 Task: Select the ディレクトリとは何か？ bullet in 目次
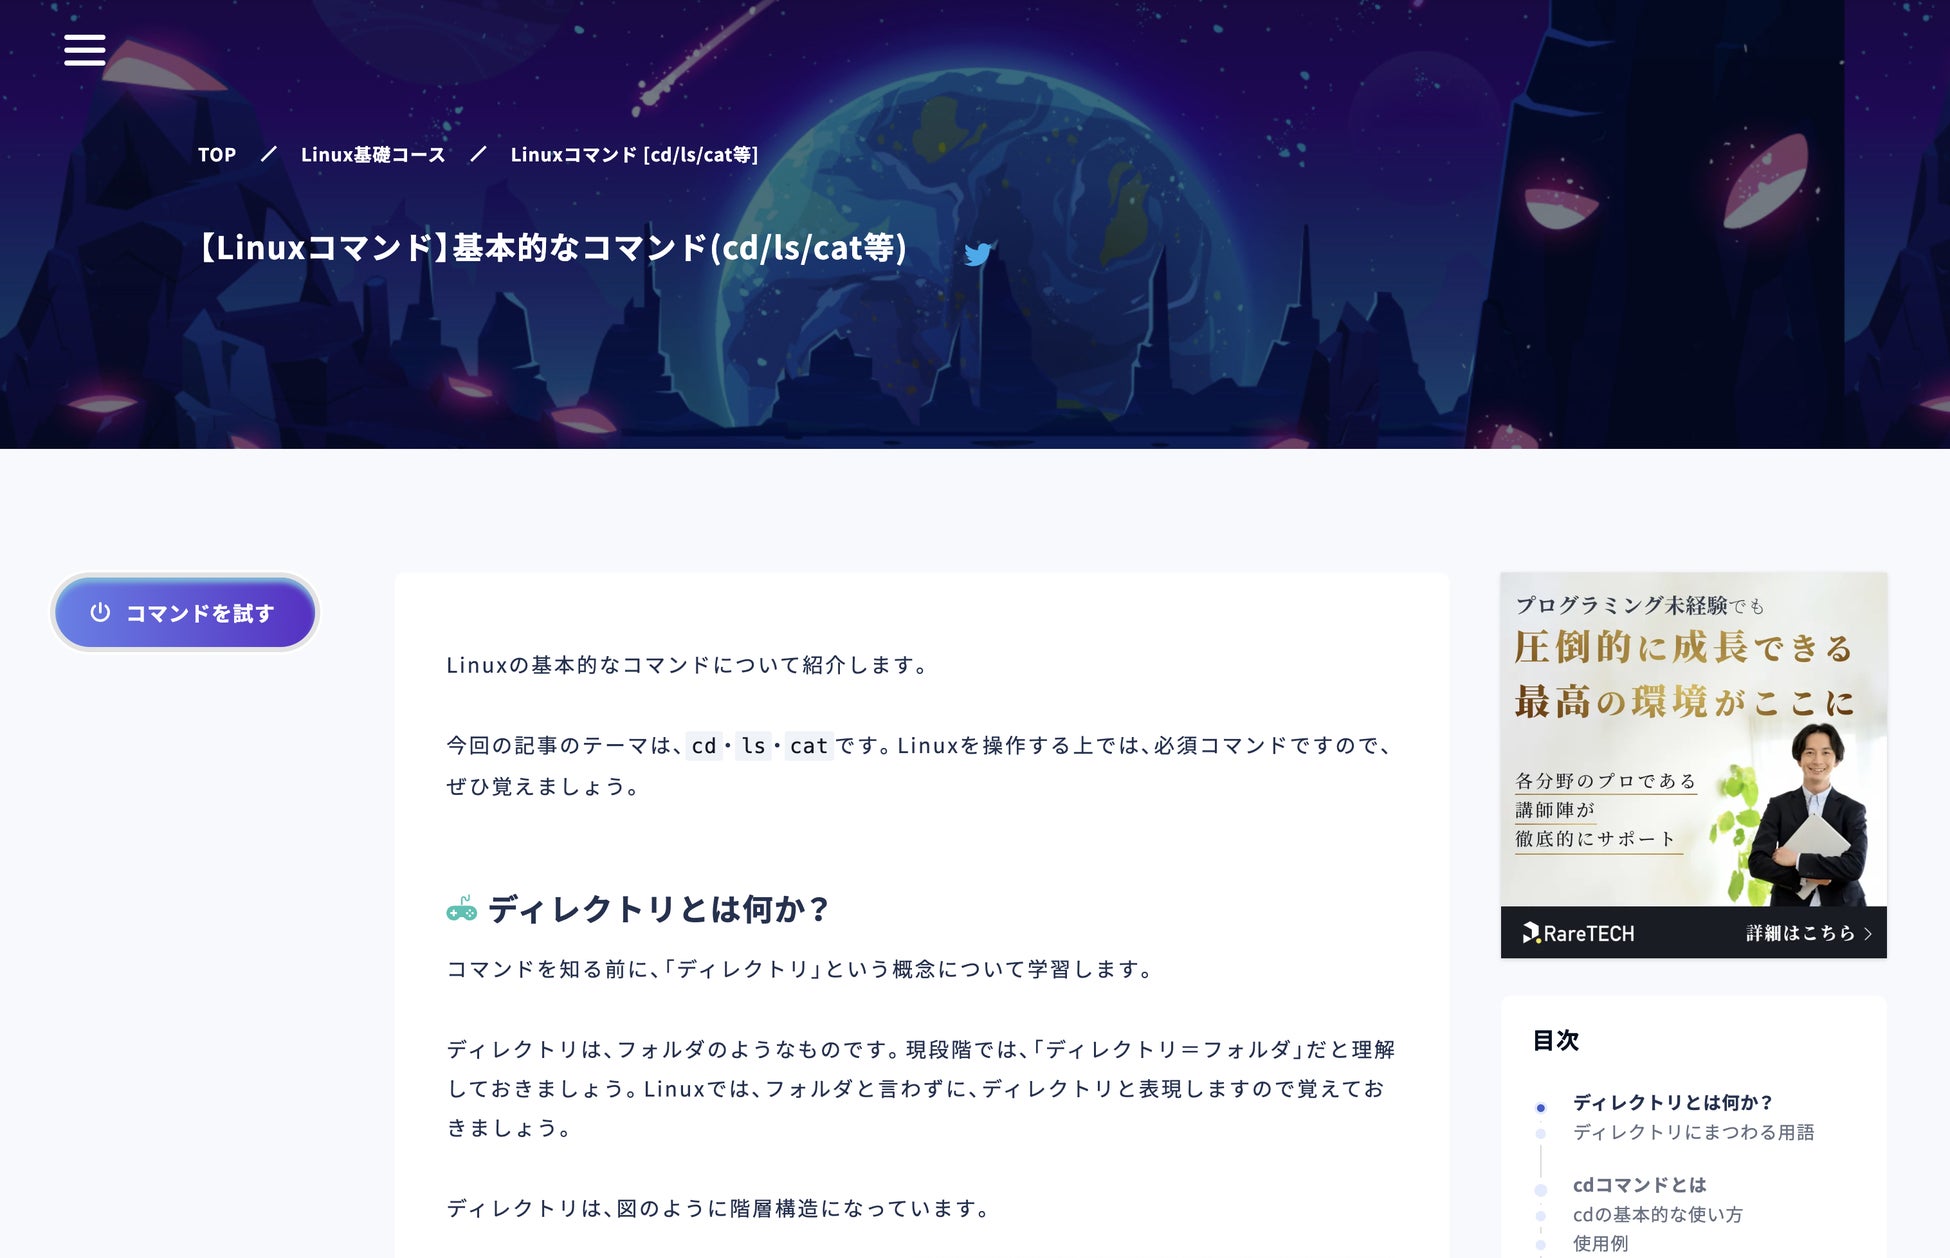pos(1541,1107)
